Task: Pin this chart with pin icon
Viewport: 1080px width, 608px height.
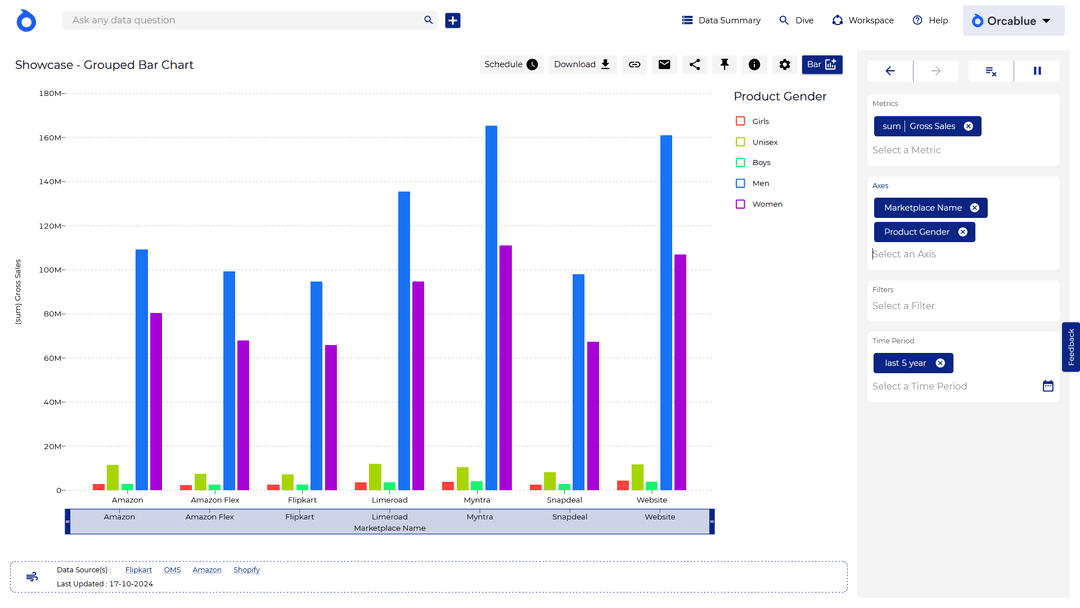Action: (724, 65)
